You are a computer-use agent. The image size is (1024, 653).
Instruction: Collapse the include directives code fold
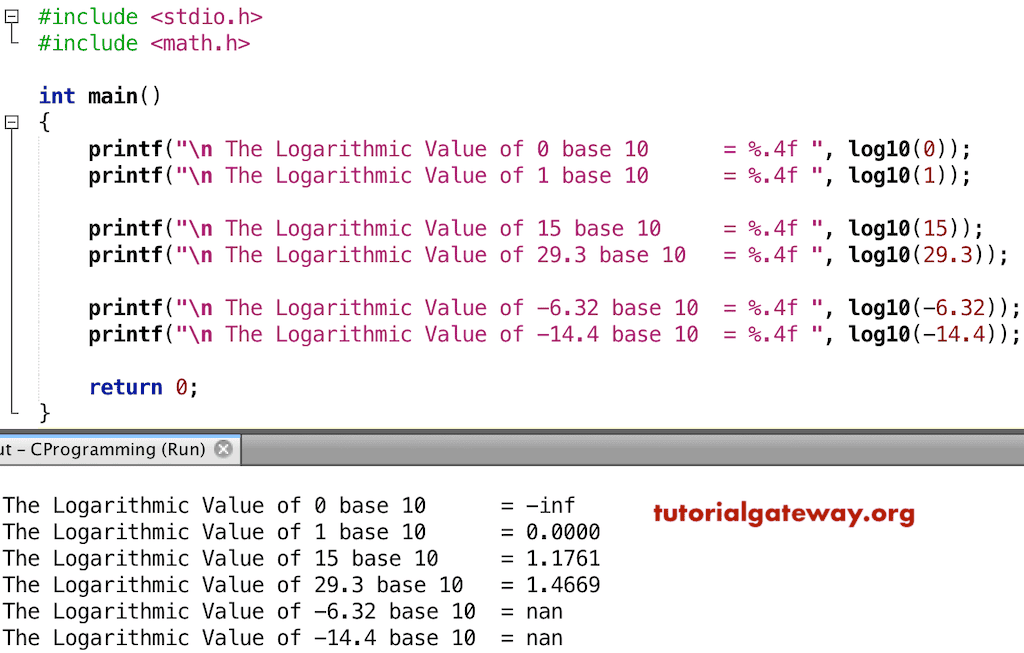(x=10, y=16)
